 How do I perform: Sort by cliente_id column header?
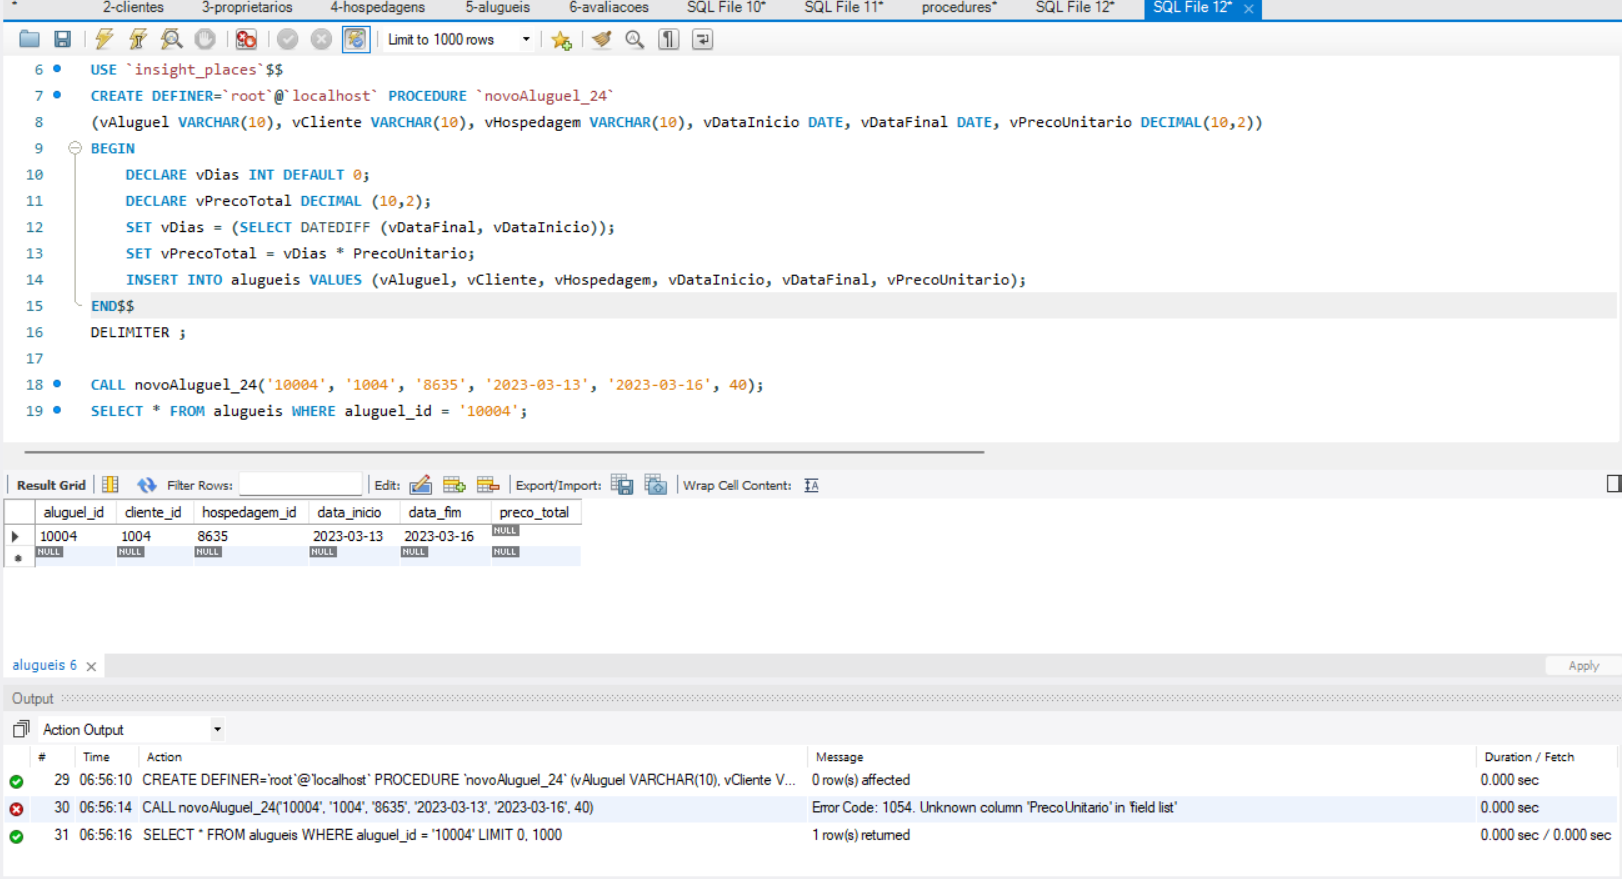153,512
